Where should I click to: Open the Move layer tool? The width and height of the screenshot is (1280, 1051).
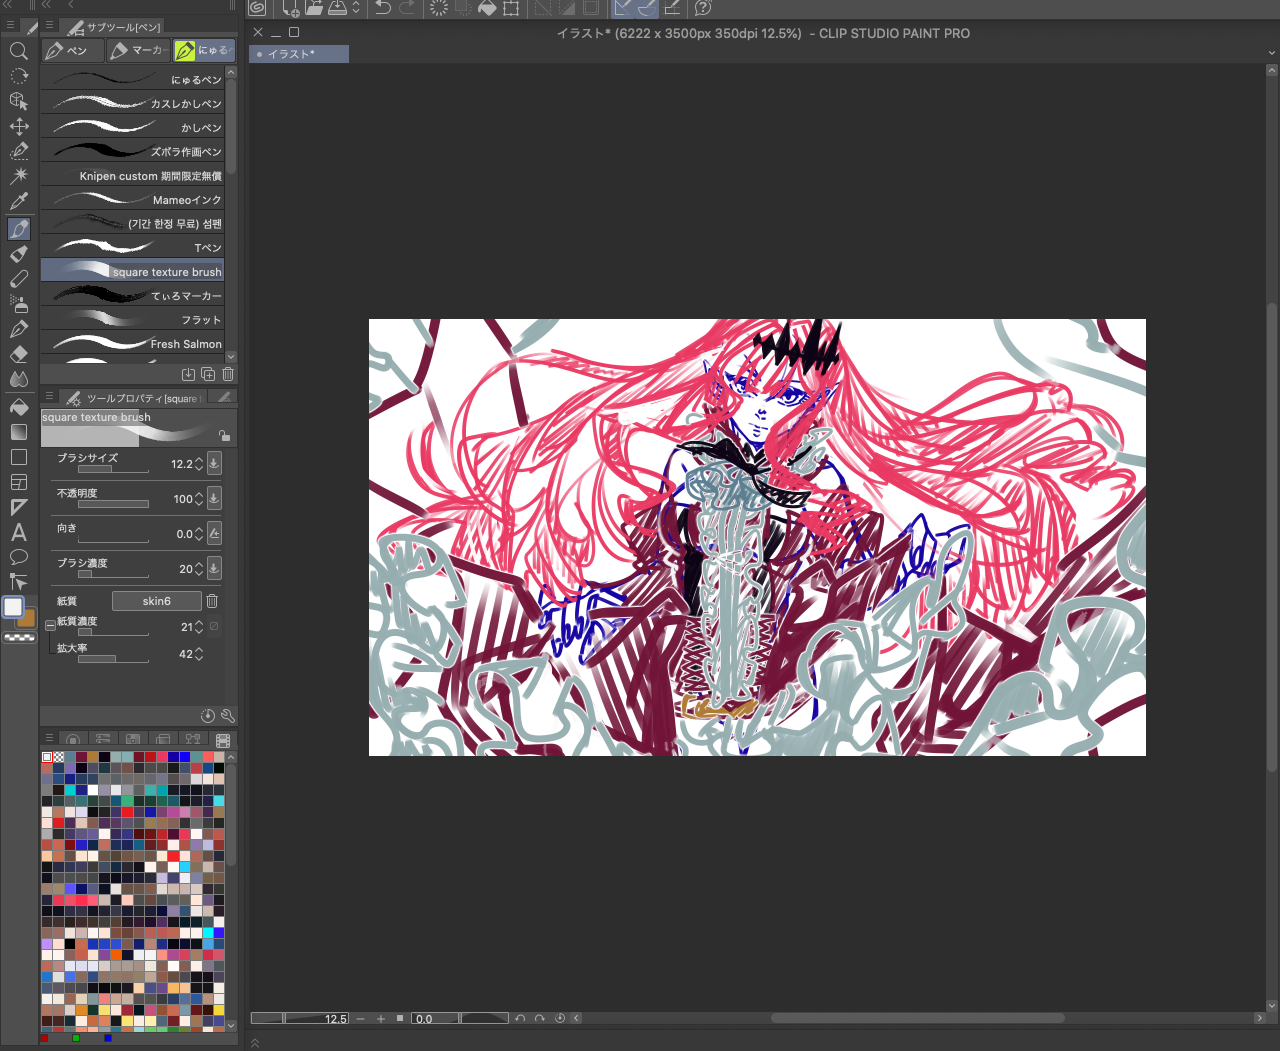click(18, 126)
